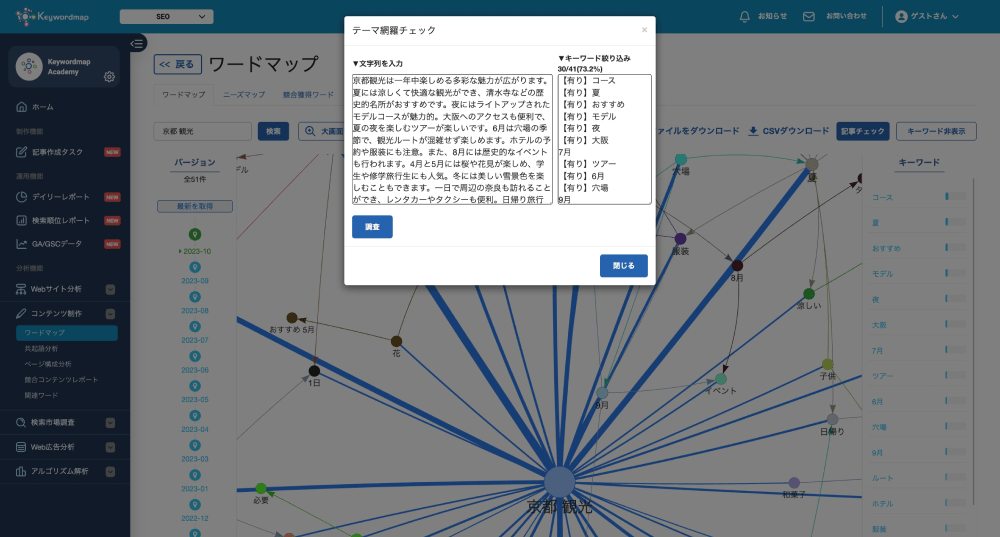The height and width of the screenshot is (537, 1000).
Task: Open the お問い合わせ envelope icon
Action: coord(809,17)
